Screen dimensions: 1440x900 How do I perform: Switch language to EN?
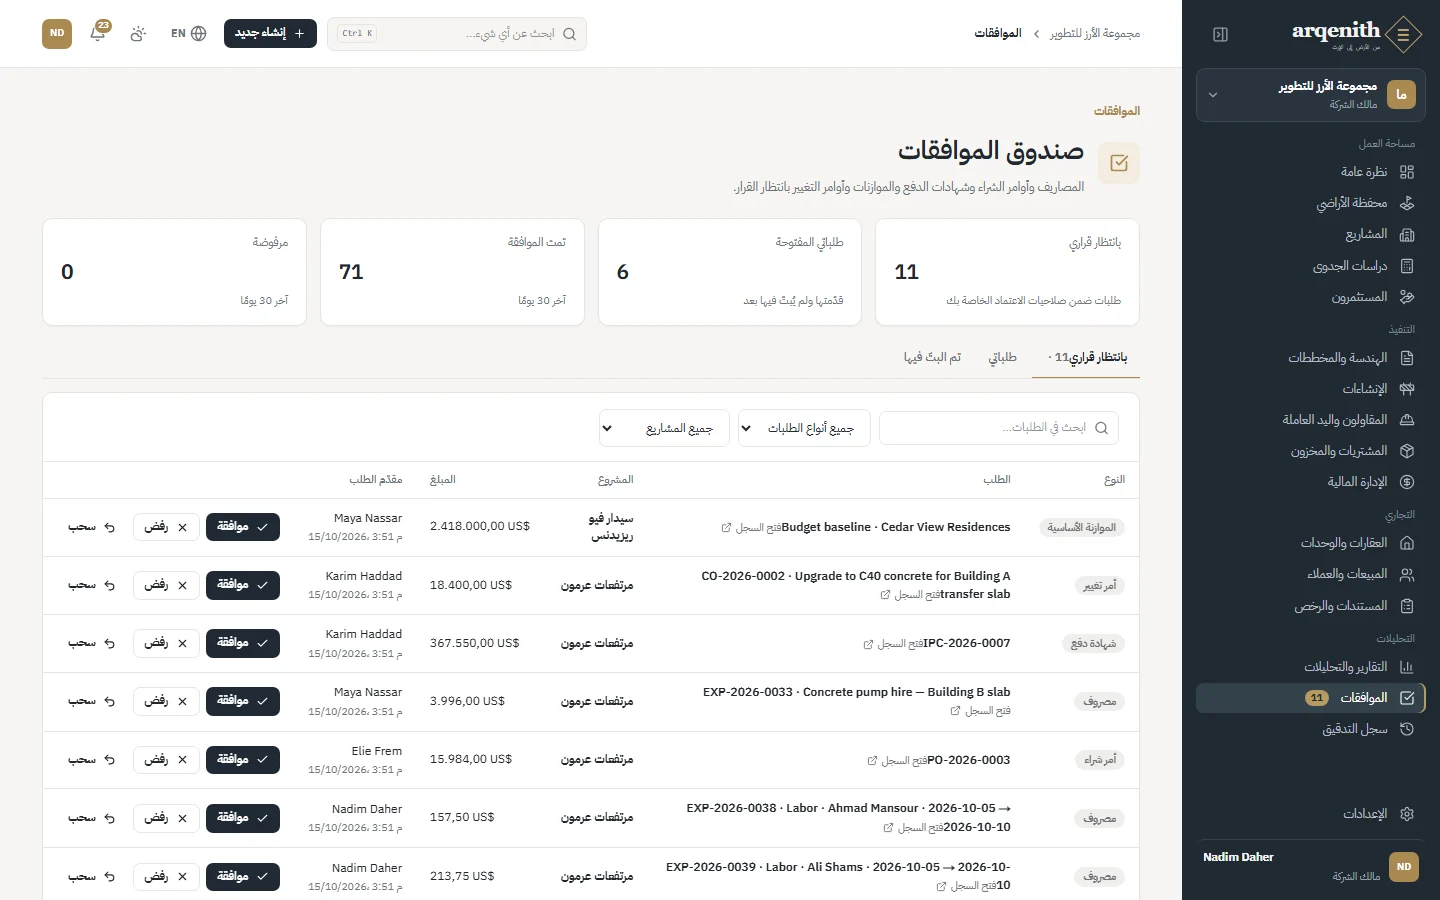(188, 33)
